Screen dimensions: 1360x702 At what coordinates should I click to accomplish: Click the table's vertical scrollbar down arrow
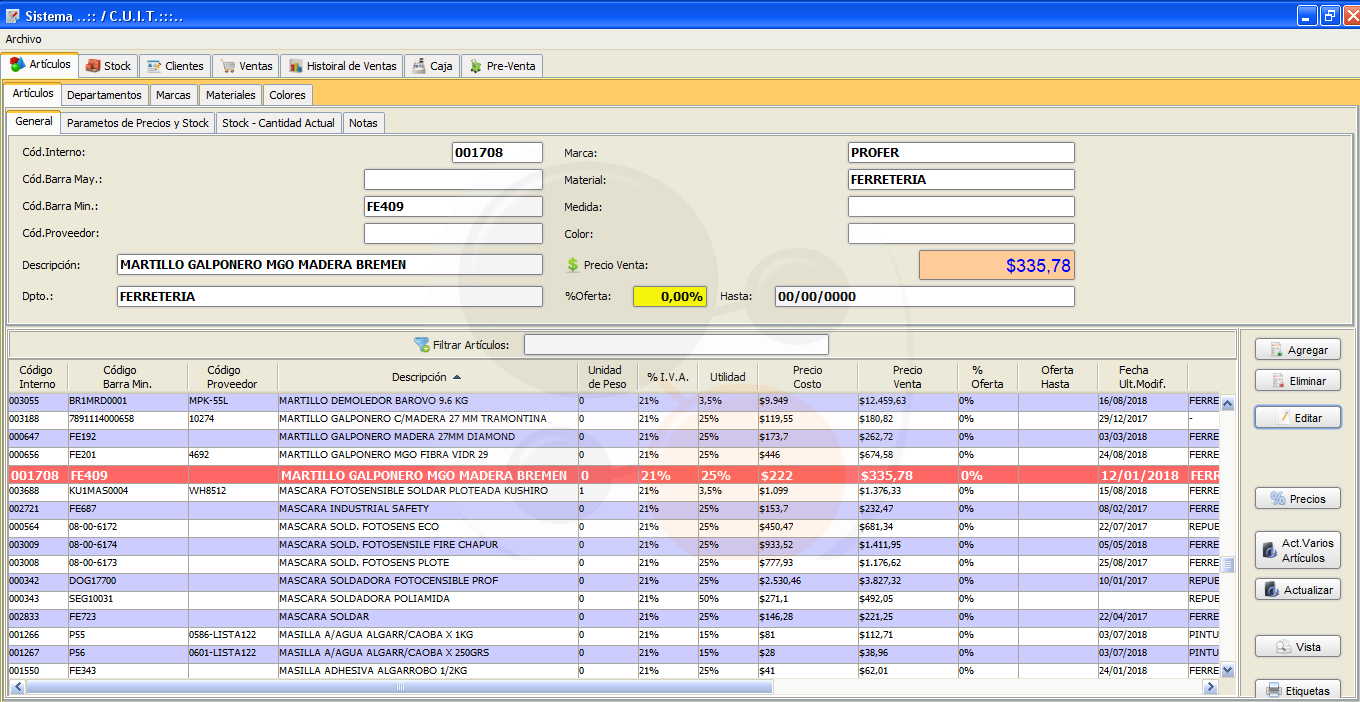pos(1228,670)
